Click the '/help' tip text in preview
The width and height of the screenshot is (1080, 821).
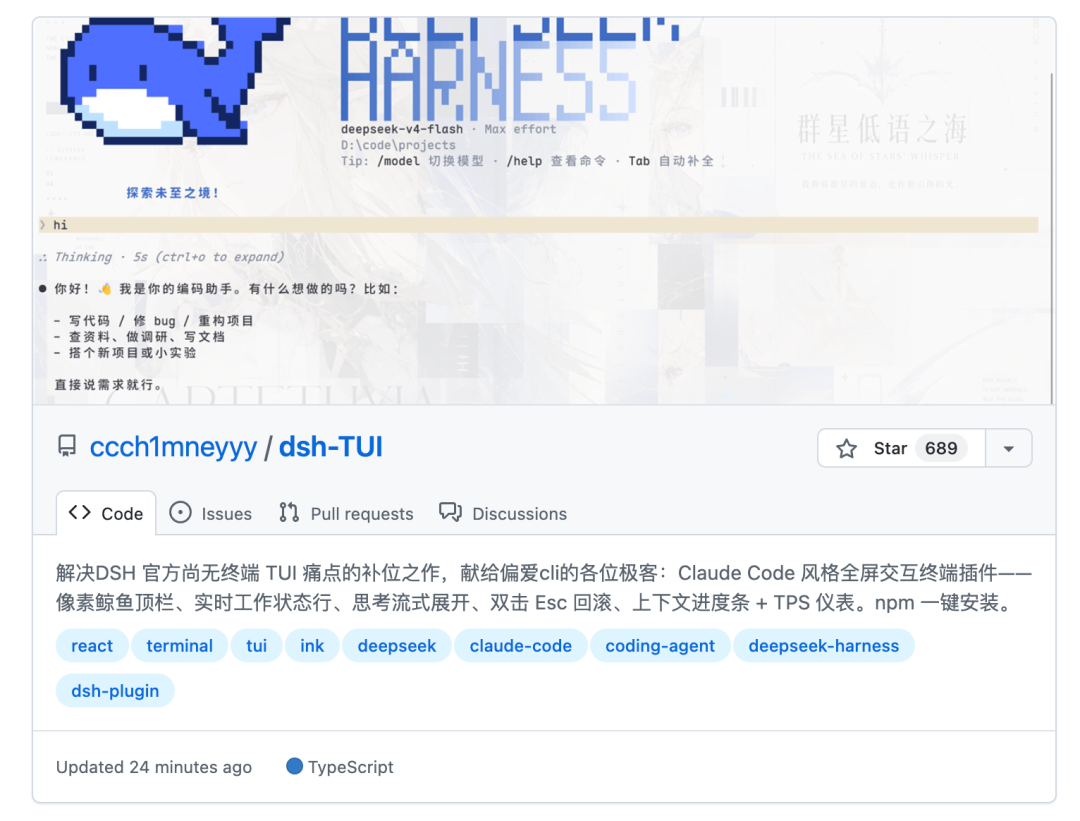pyautogui.click(x=524, y=160)
